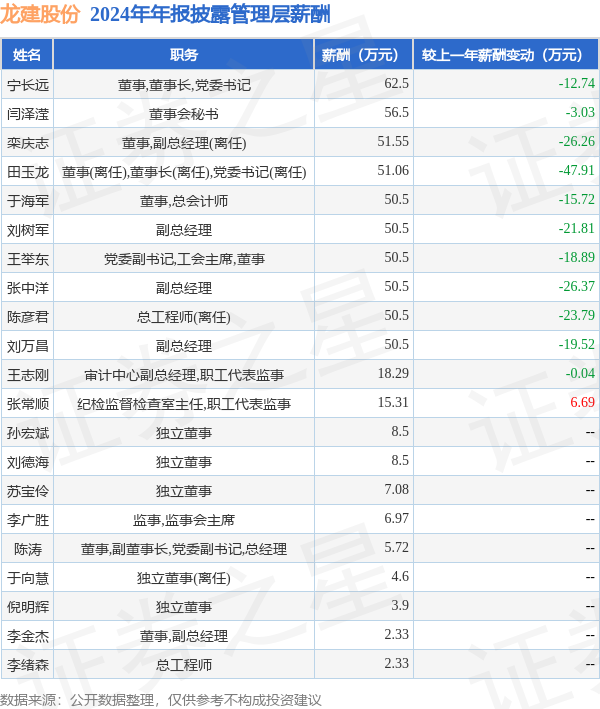Click change value -26.26
This screenshot has width=600, height=709.
tap(576, 142)
